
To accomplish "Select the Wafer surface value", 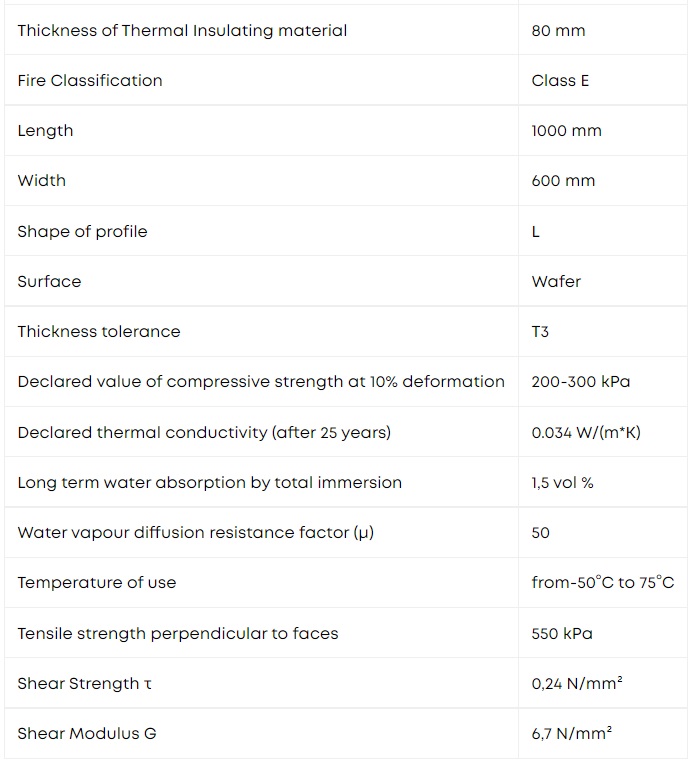I will click(556, 281).
